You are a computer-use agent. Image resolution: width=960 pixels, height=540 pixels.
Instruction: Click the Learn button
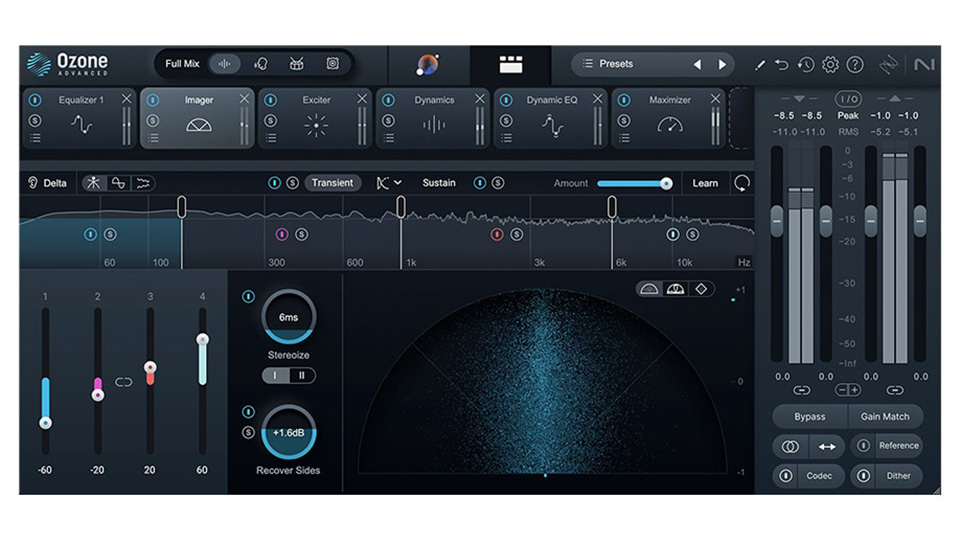(x=705, y=183)
